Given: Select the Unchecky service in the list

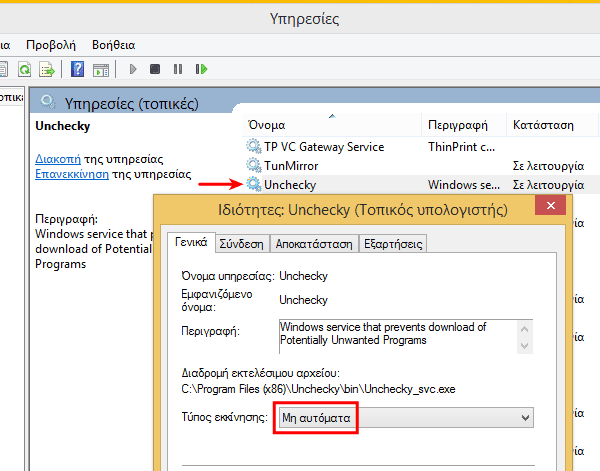Looking at the screenshot, I should [x=421, y=184].
